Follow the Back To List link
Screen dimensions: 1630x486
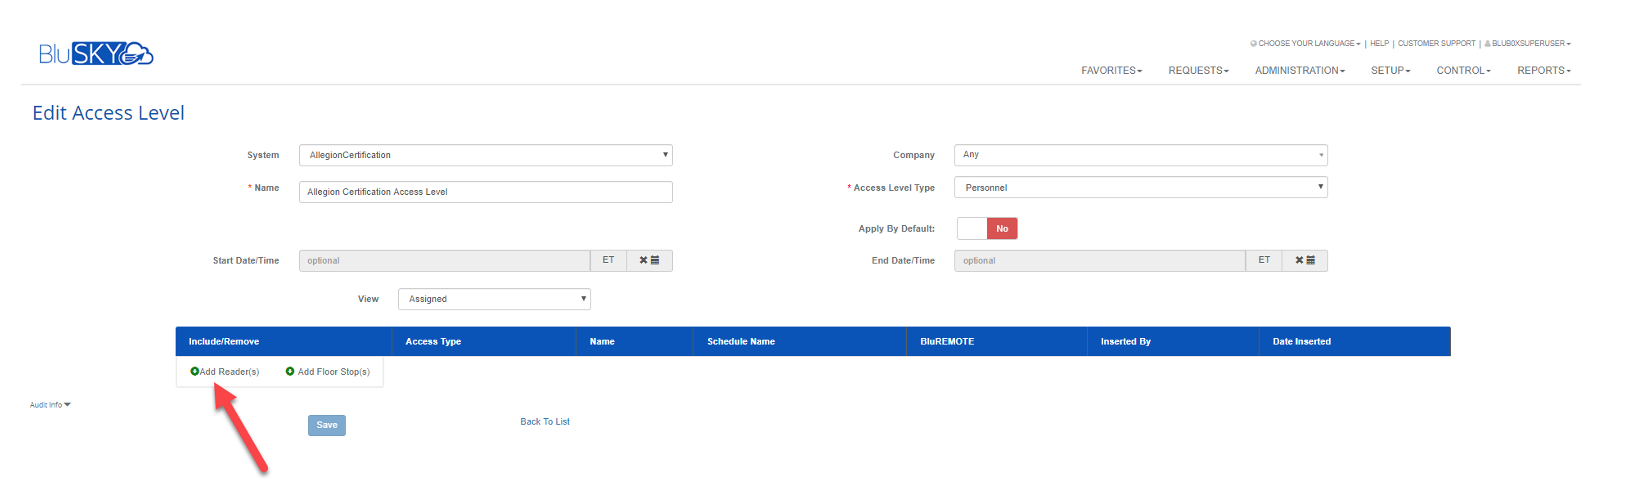point(545,422)
